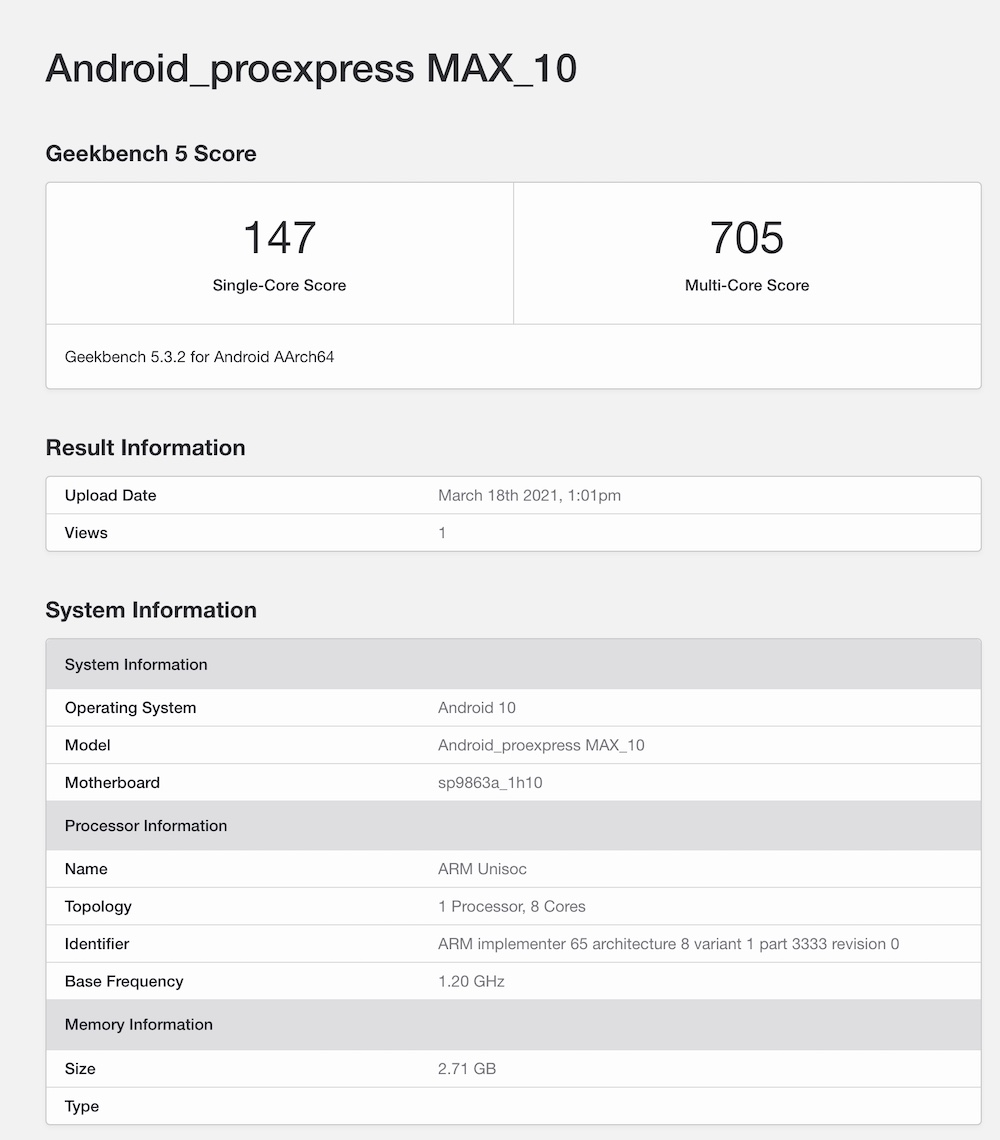Click the large System Information section heading
The height and width of the screenshot is (1140, 1000).
click(x=151, y=609)
